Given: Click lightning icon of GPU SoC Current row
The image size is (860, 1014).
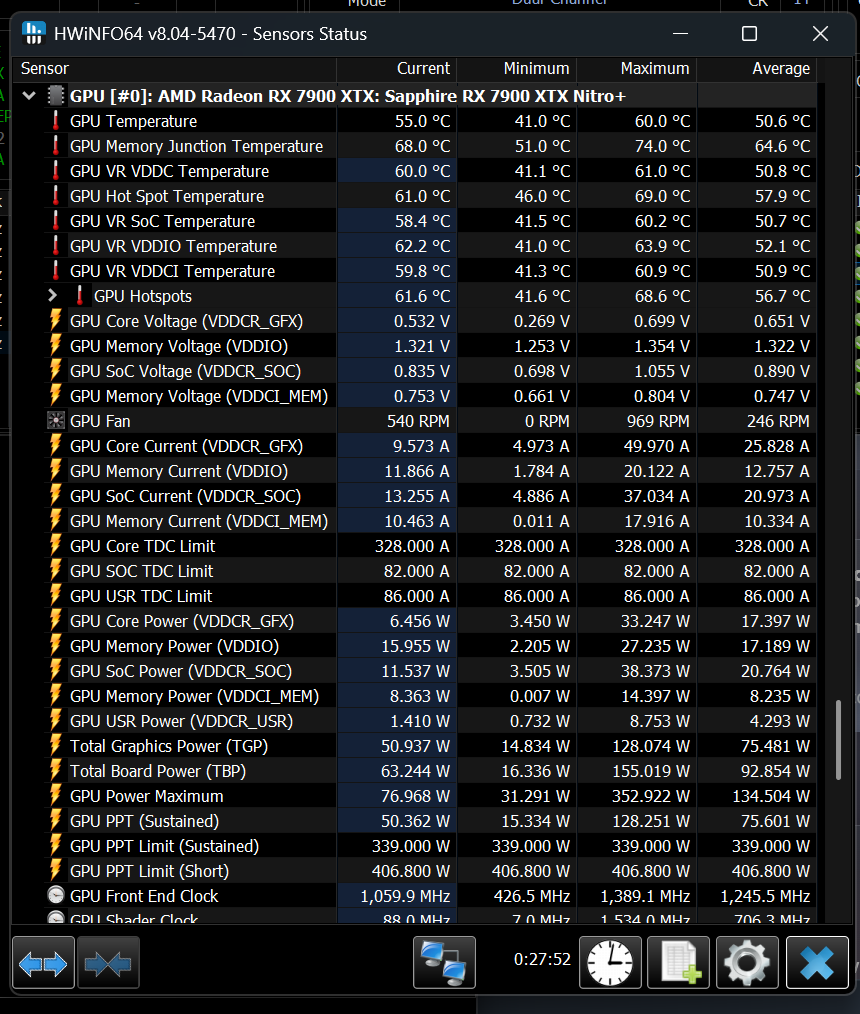Looking at the screenshot, I should click(x=56, y=496).
